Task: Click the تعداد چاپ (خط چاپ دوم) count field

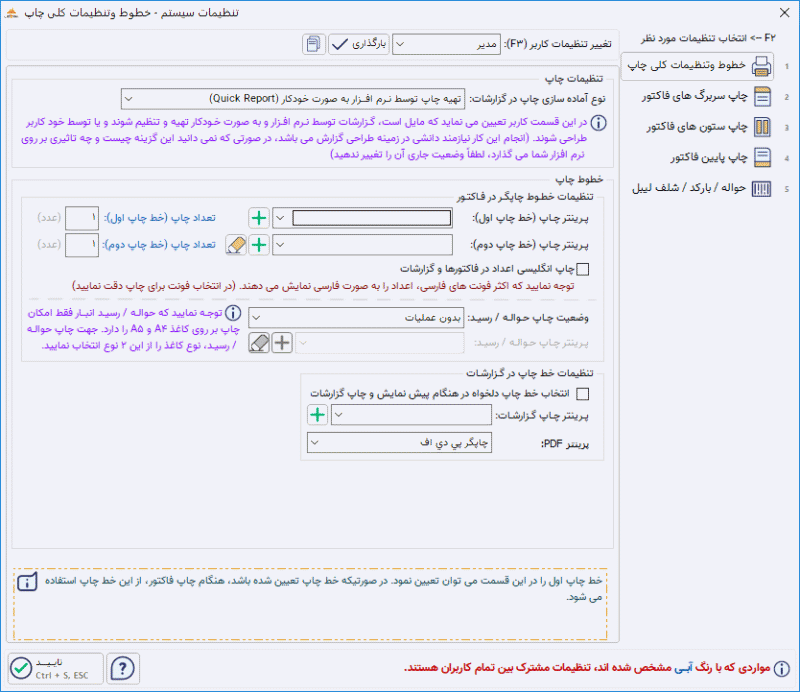Action: click(x=82, y=245)
